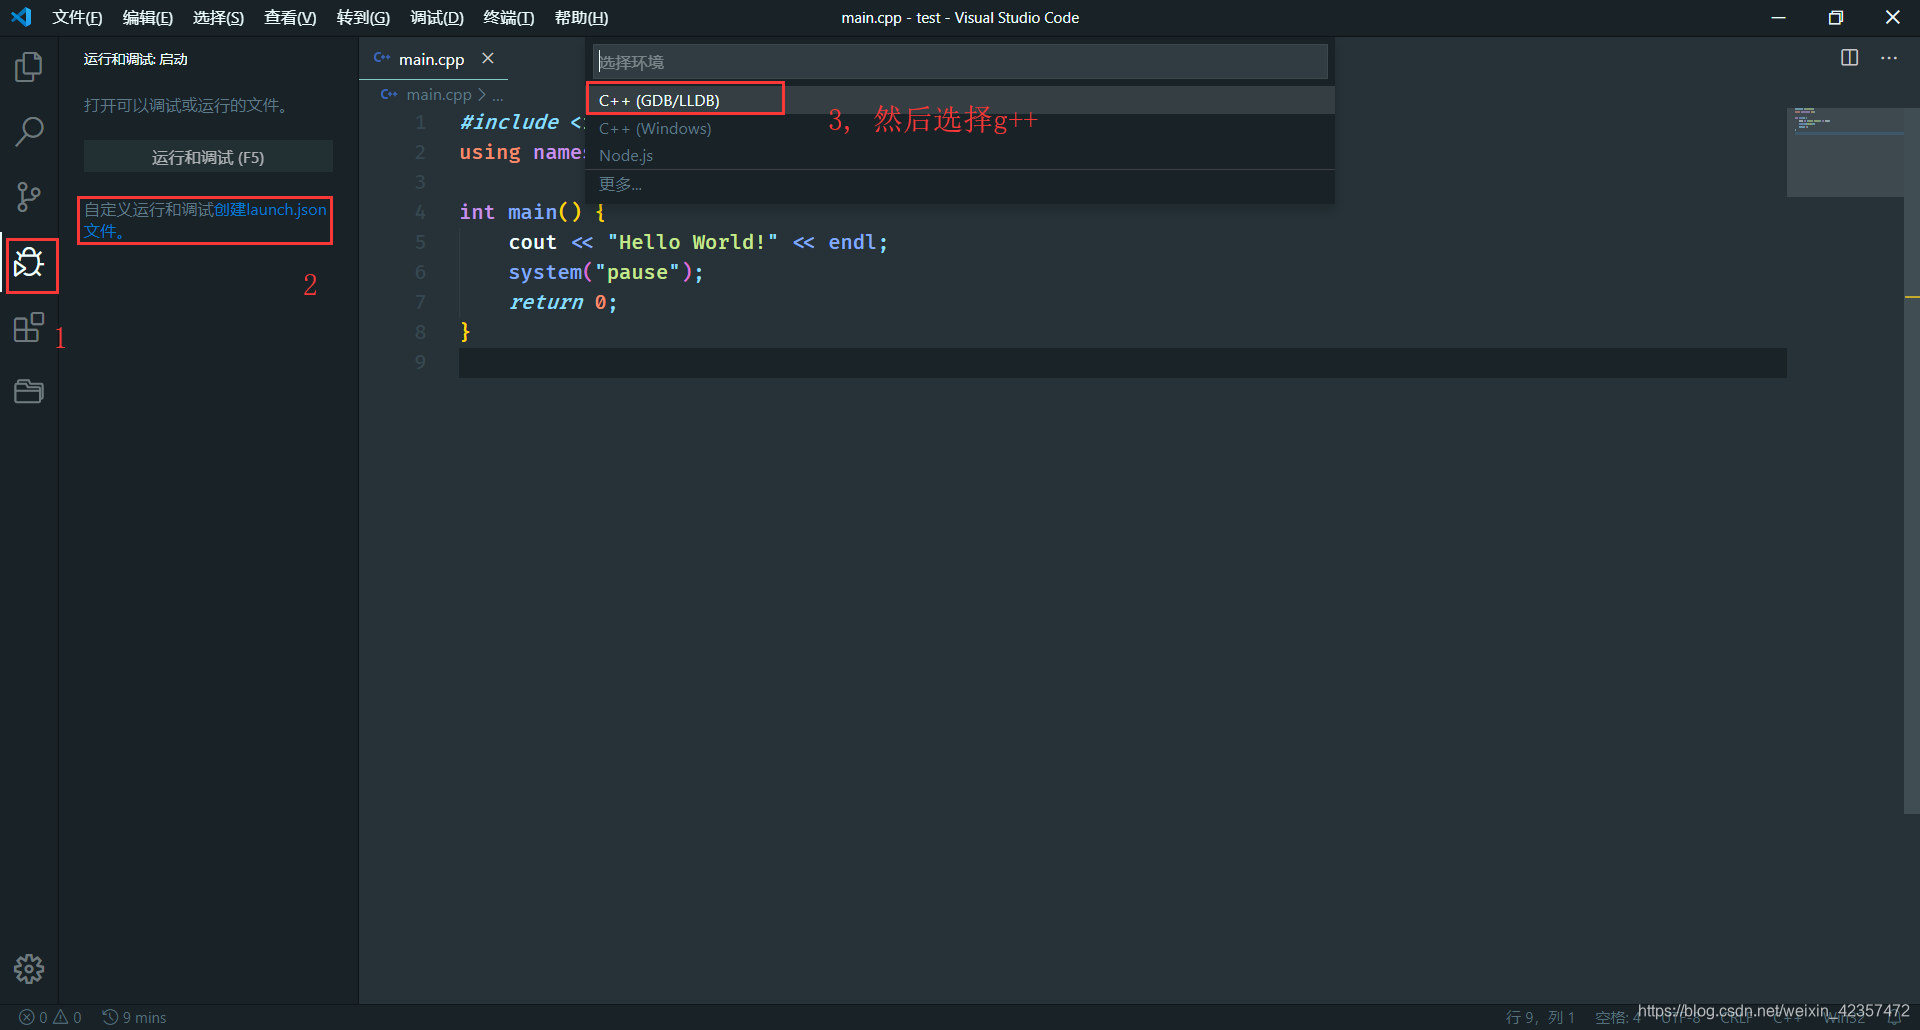Open the 调试(D) menu
The image size is (1920, 1030).
click(x=437, y=18)
